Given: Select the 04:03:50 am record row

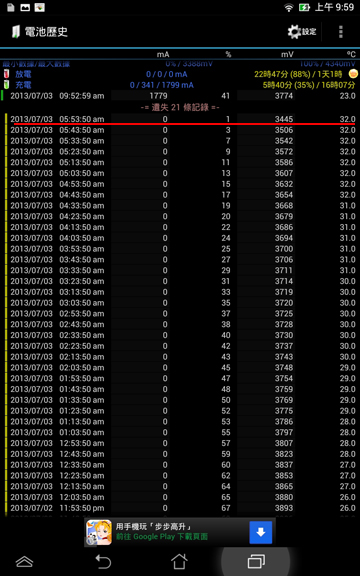Looking at the screenshot, I should 180,238.
